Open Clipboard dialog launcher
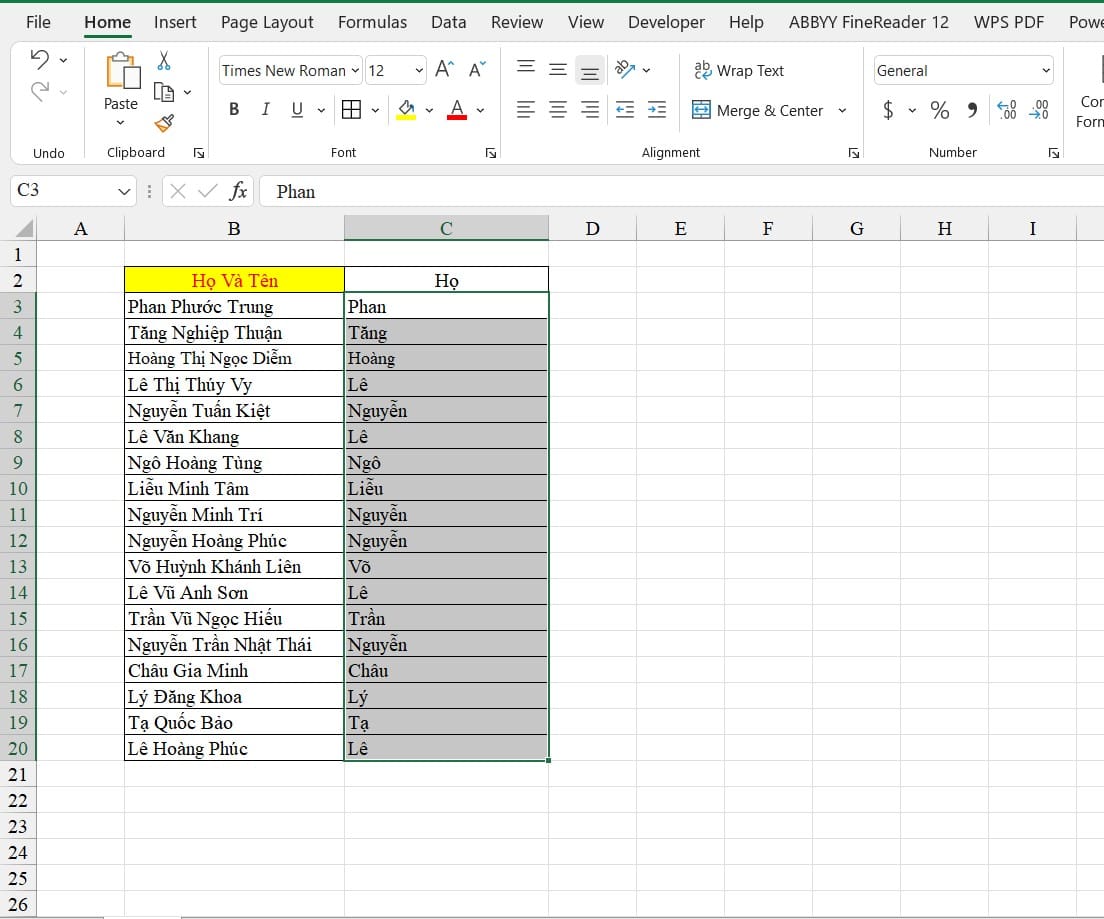Screen dimensions: 1104x919 199,153
